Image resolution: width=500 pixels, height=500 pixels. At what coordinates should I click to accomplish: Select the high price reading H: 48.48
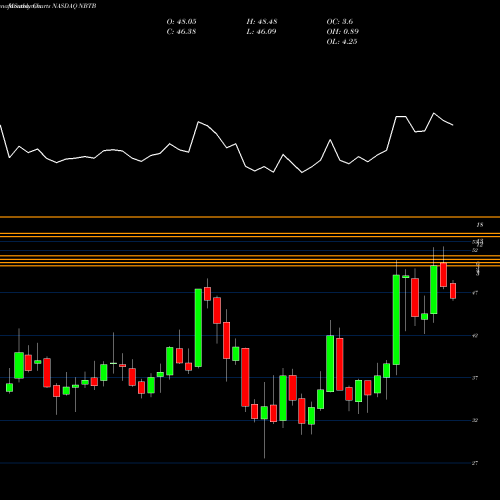[x=262, y=22]
